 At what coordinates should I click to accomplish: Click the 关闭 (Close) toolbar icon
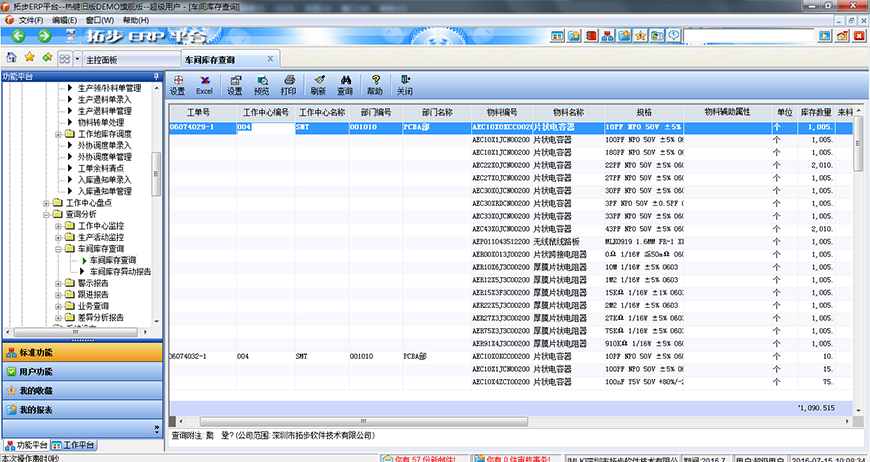coord(404,84)
